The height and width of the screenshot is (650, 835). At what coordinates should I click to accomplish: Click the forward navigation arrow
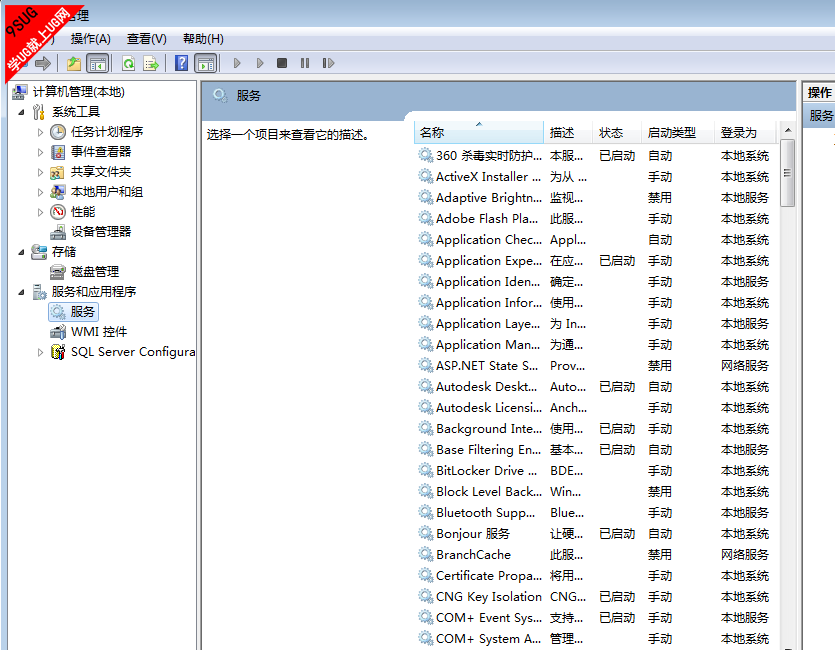(43, 64)
